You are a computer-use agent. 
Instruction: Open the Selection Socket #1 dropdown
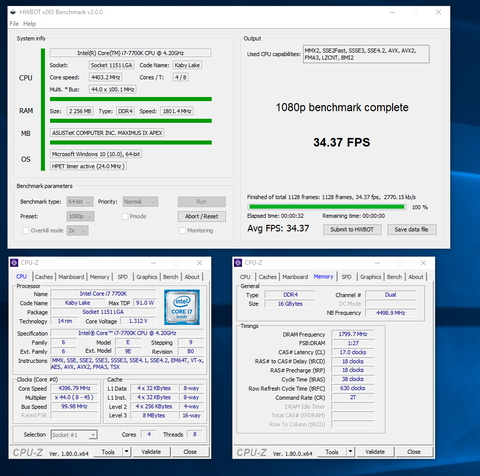pos(74,435)
